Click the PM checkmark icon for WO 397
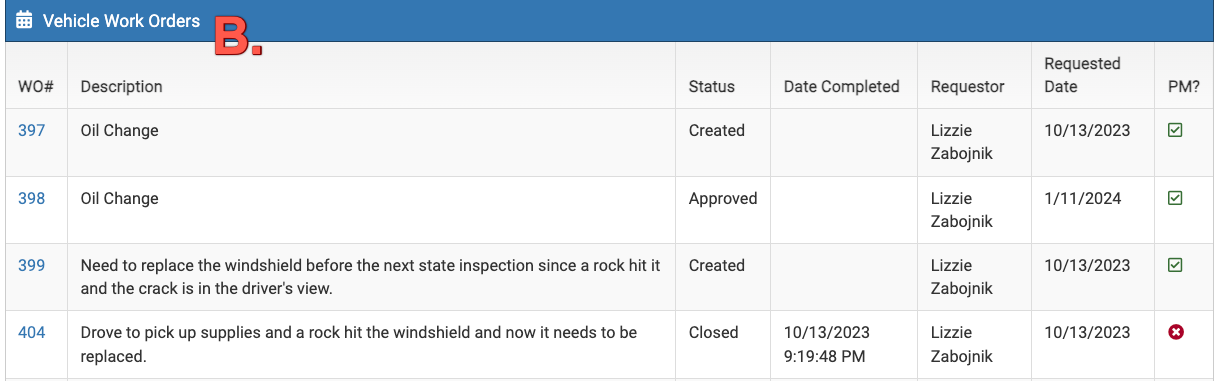The image size is (1218, 381). coord(1176,130)
